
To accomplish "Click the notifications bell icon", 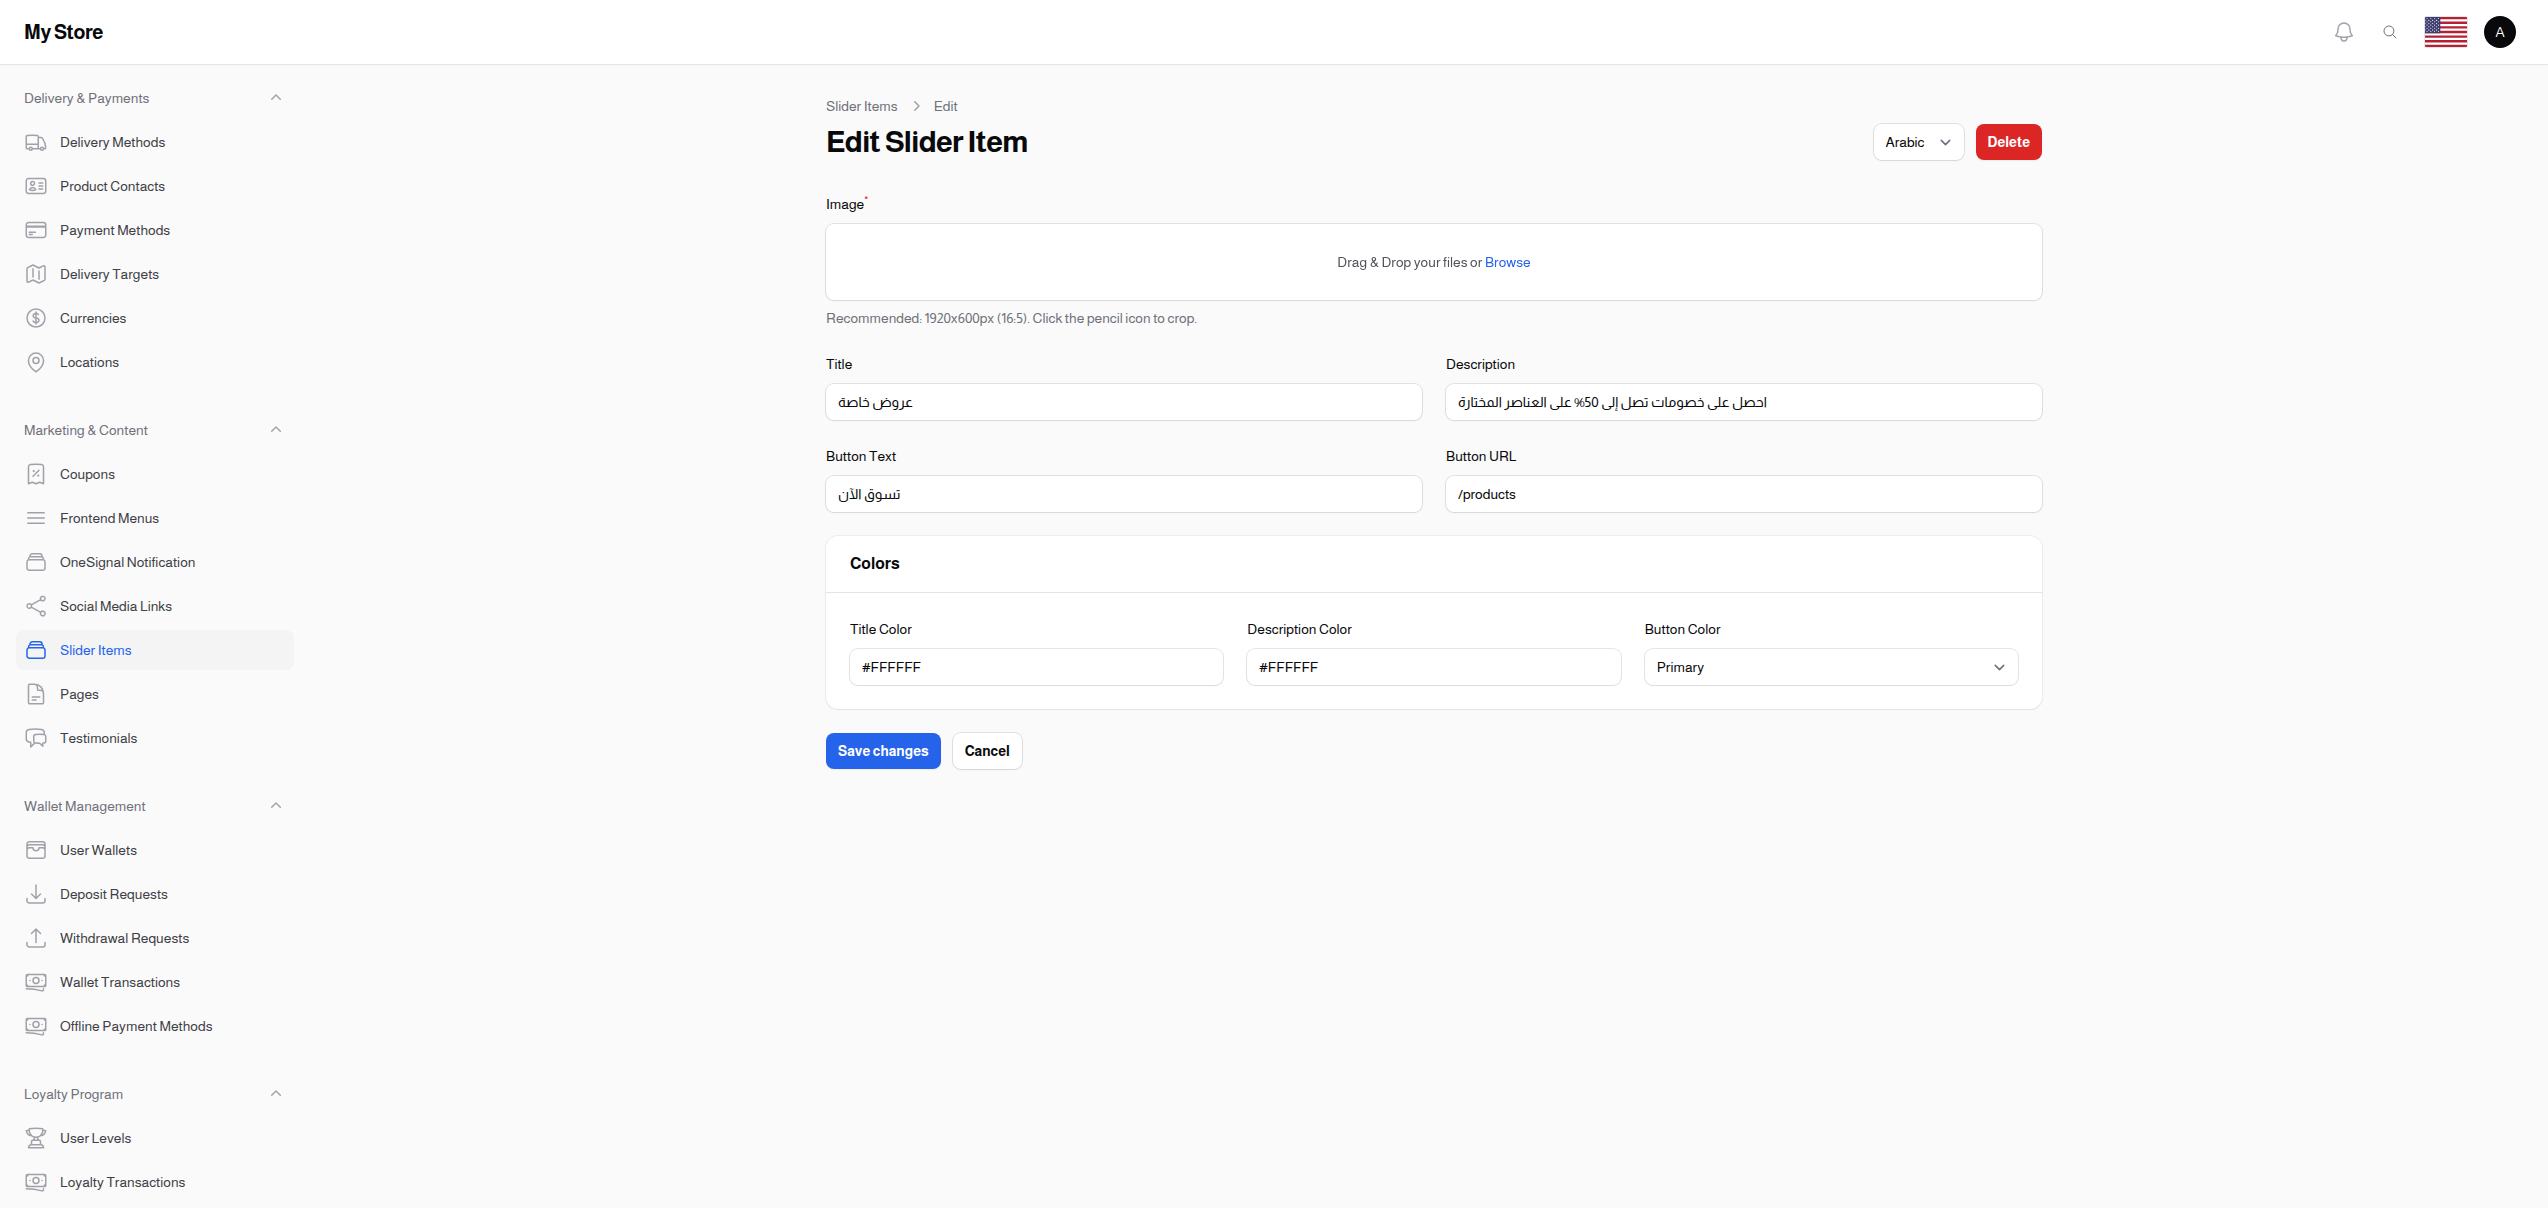I will [x=2343, y=32].
